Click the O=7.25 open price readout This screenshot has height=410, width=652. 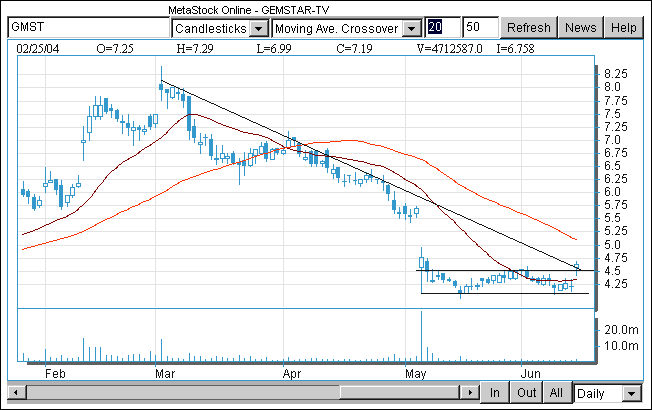(x=115, y=49)
